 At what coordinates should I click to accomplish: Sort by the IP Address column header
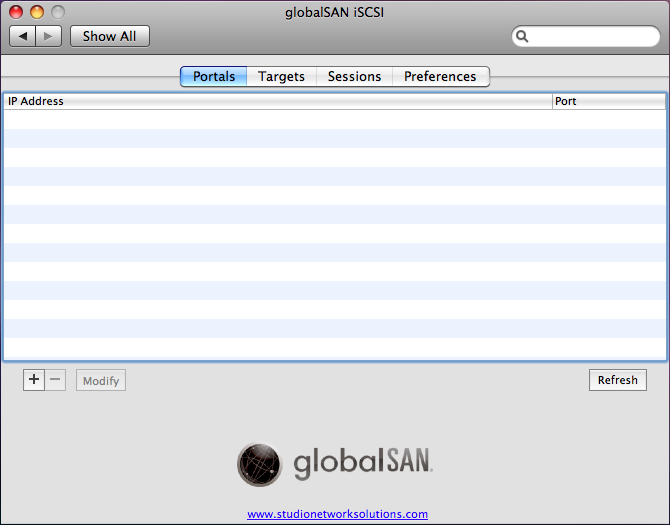278,101
